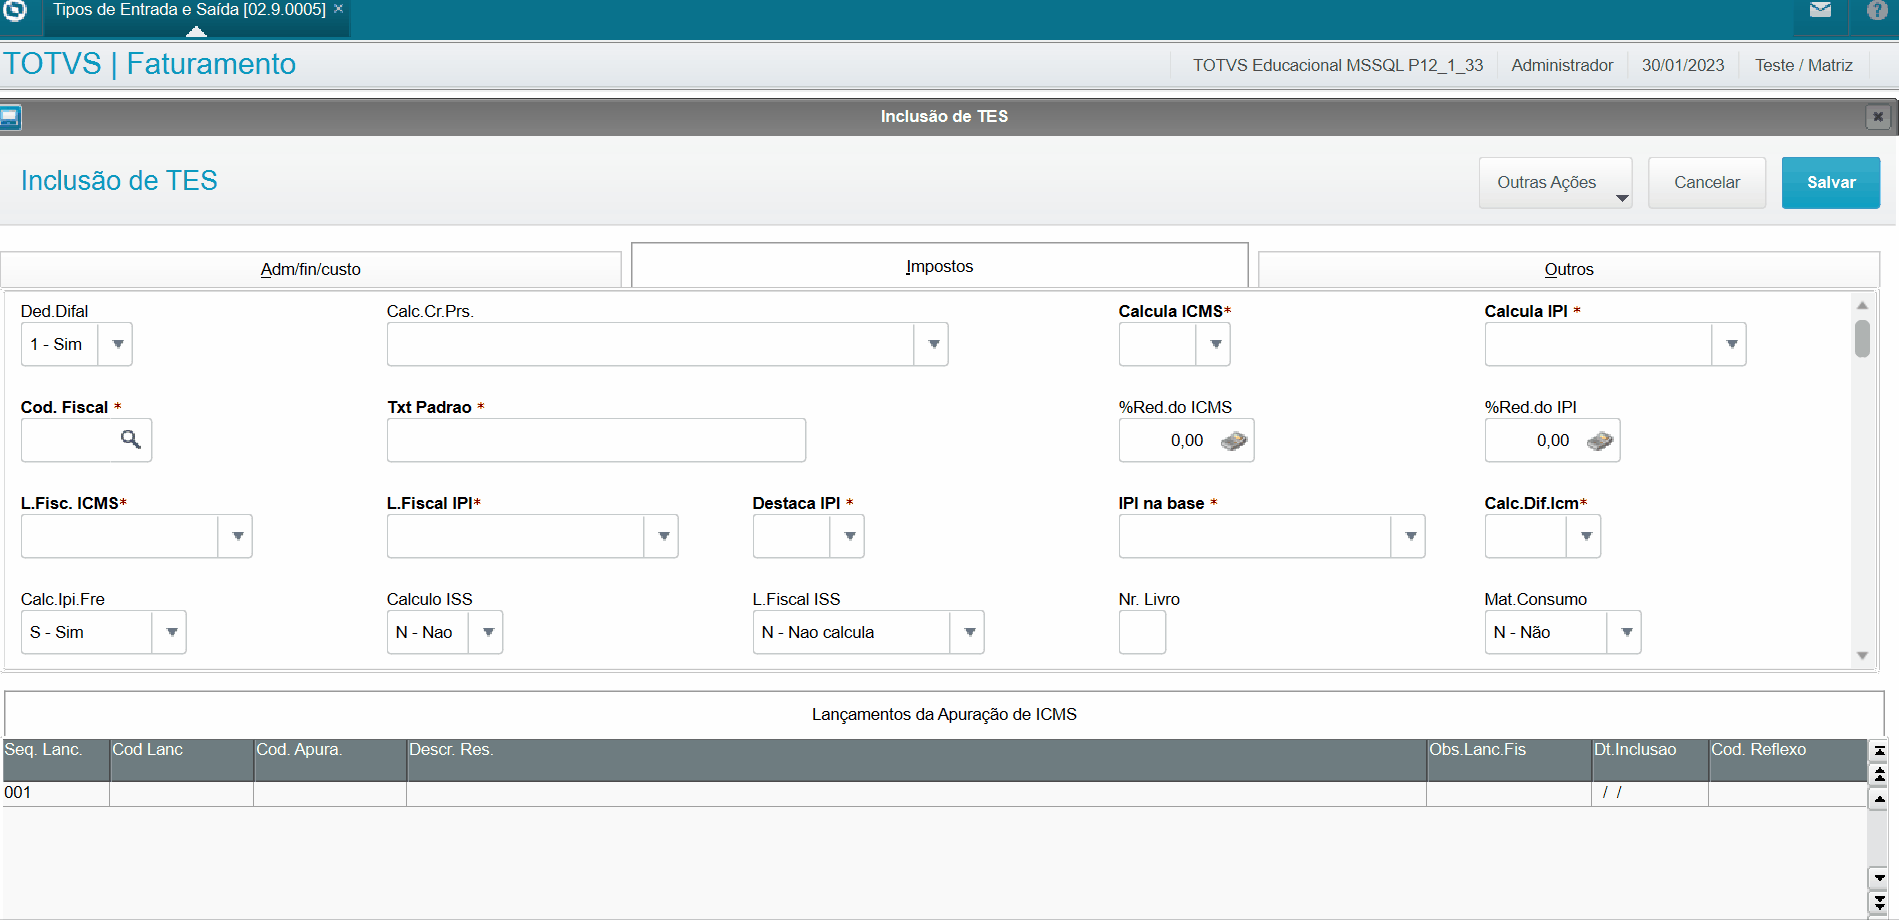Open calculator icon for %Red.do ICMS
1899x920 pixels.
point(1234,440)
